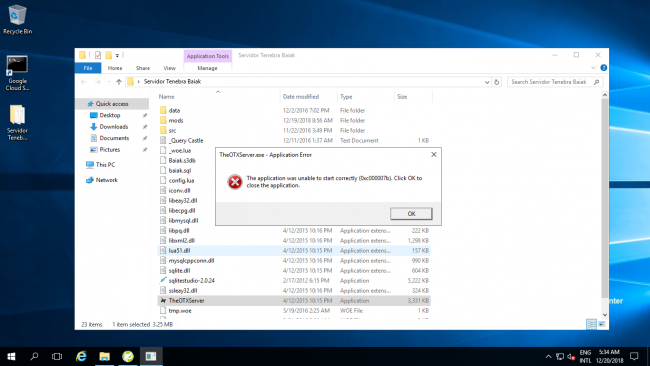Go up one folder level with Up arrow

(x=119, y=82)
